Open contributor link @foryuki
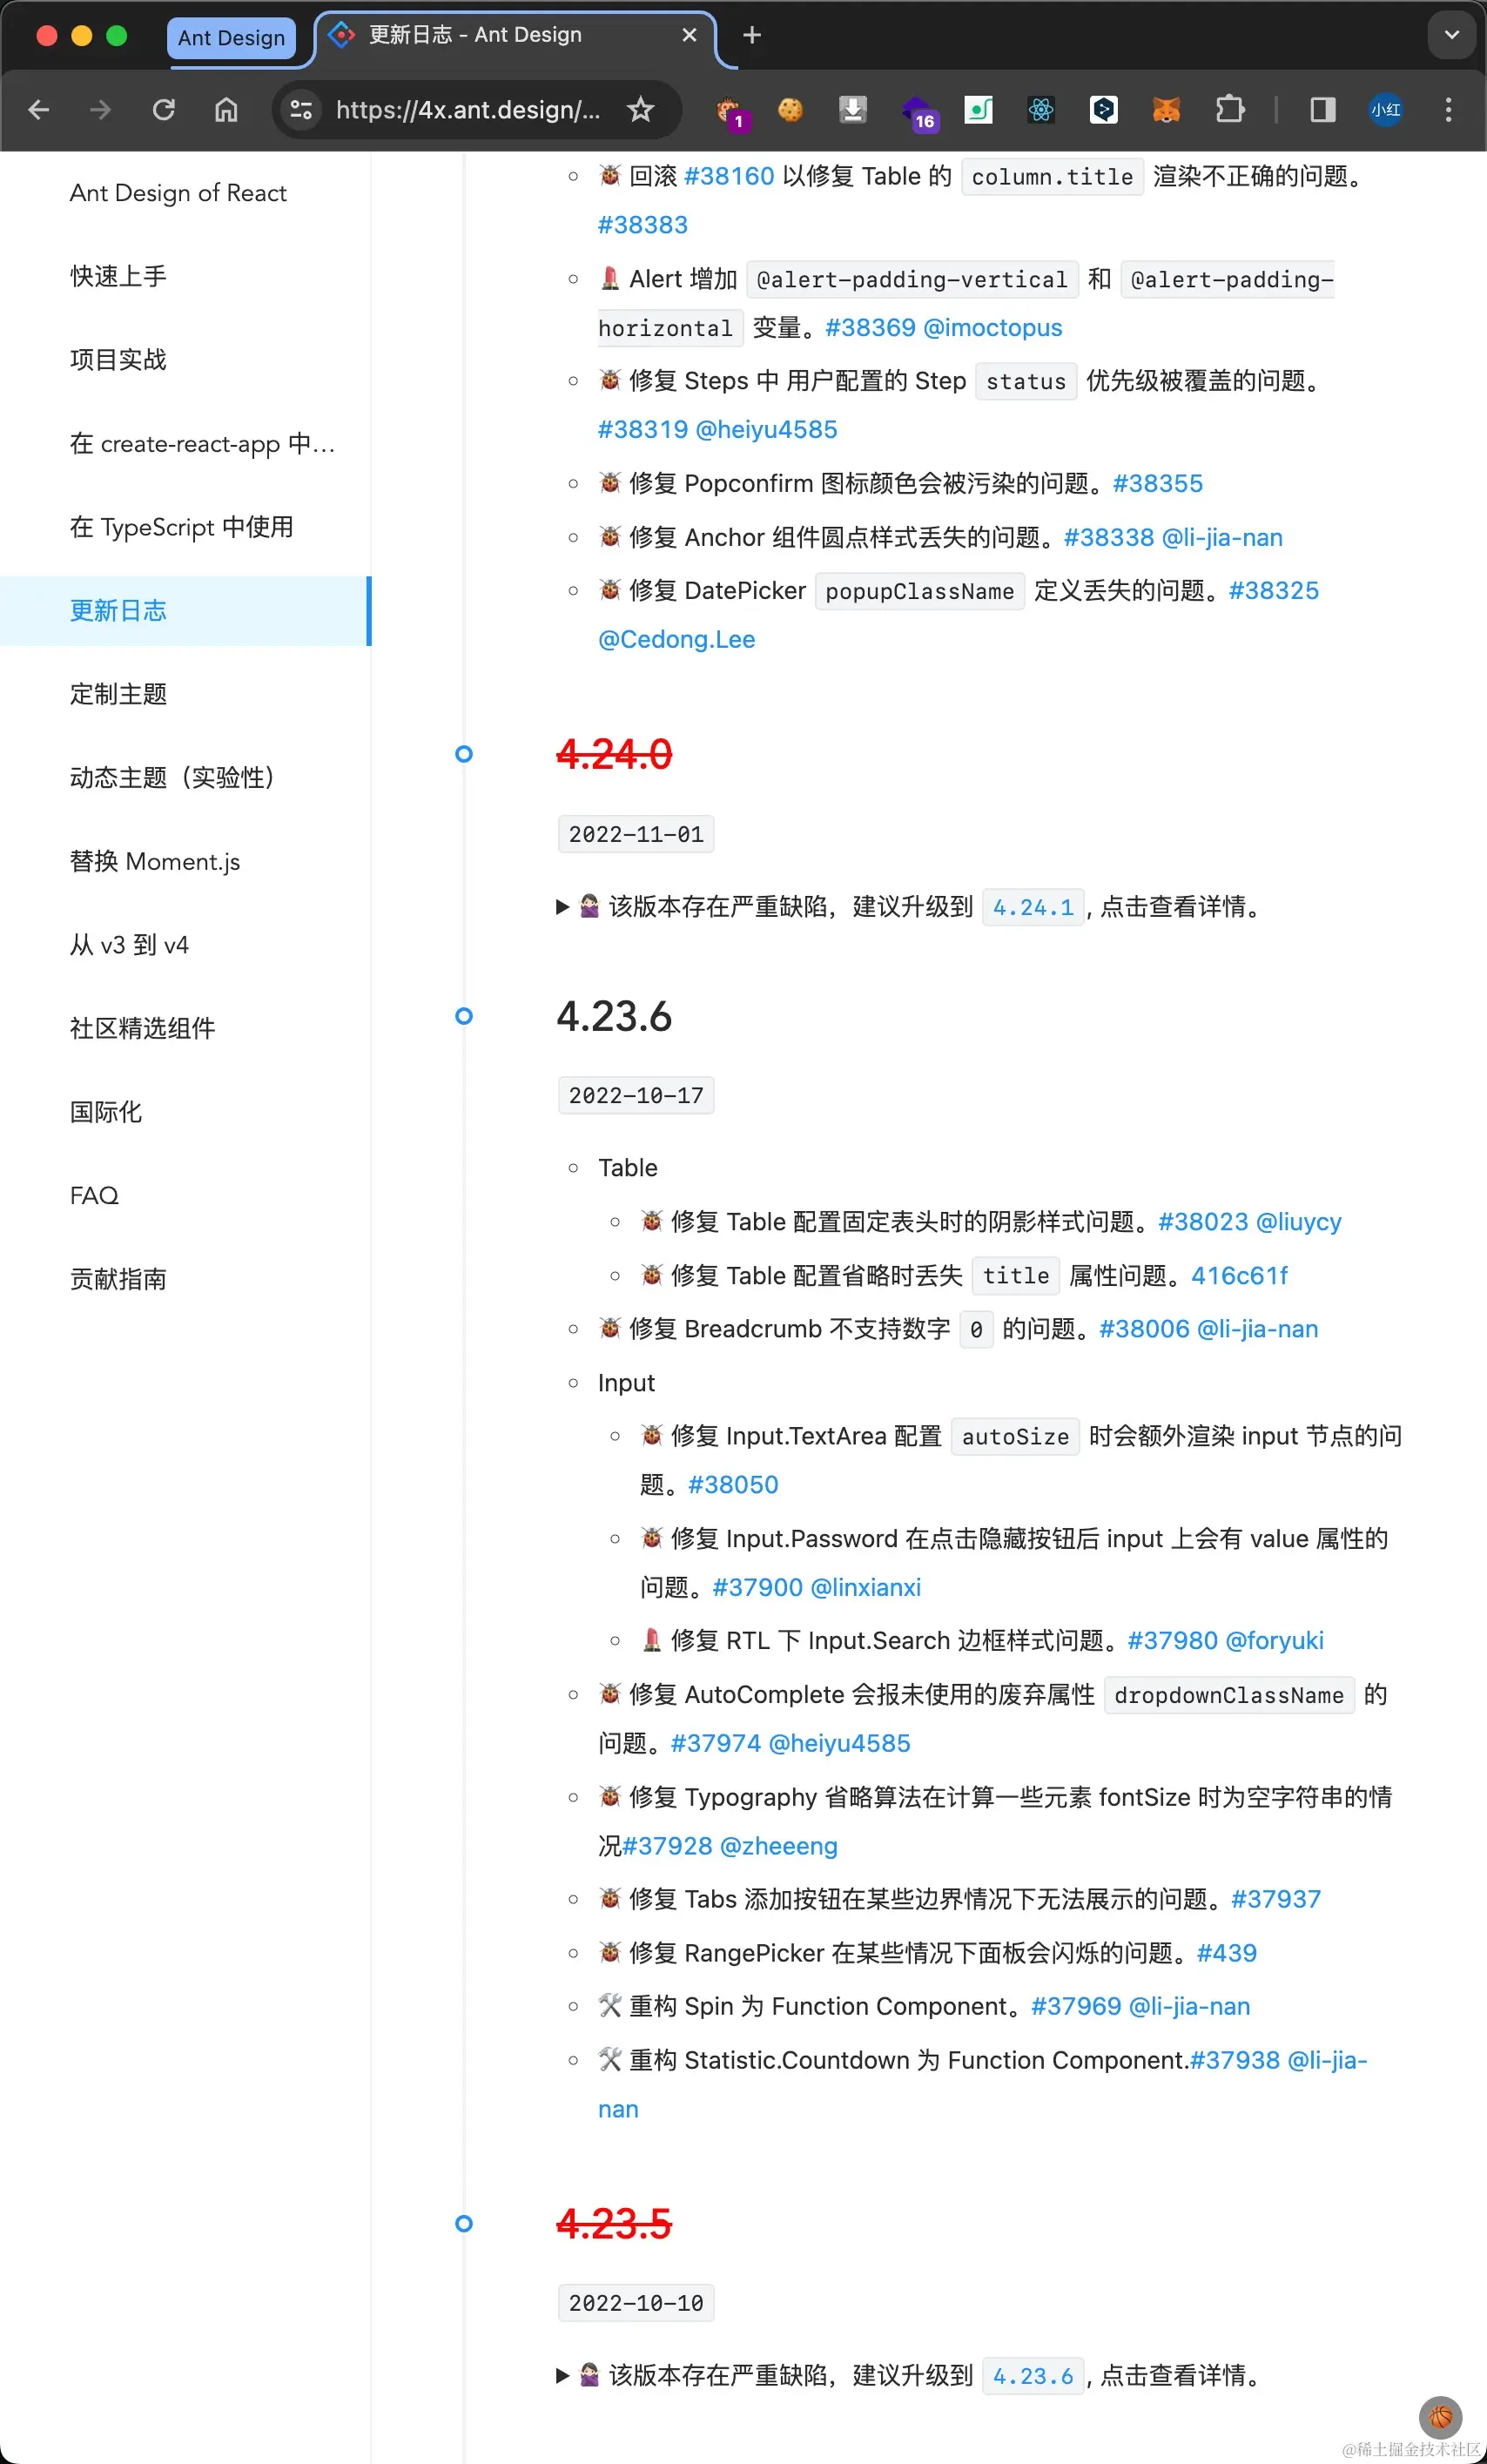 click(x=1274, y=1641)
